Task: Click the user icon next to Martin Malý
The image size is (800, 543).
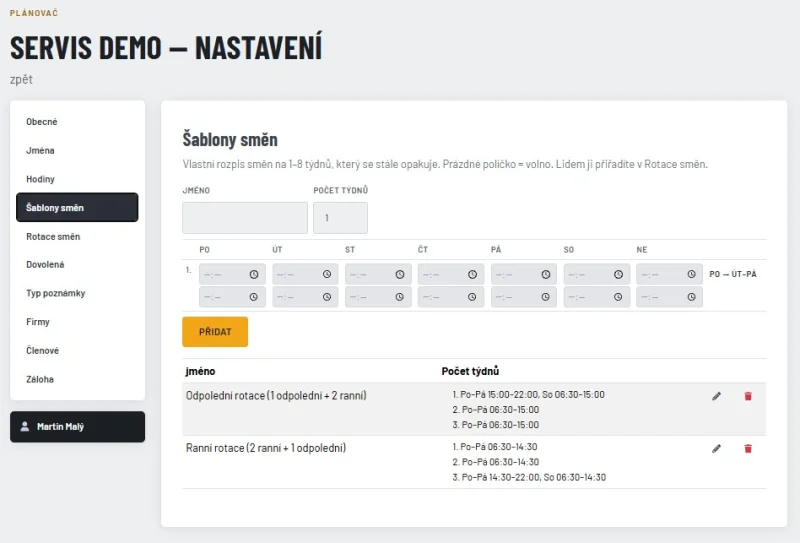Action: [24, 426]
